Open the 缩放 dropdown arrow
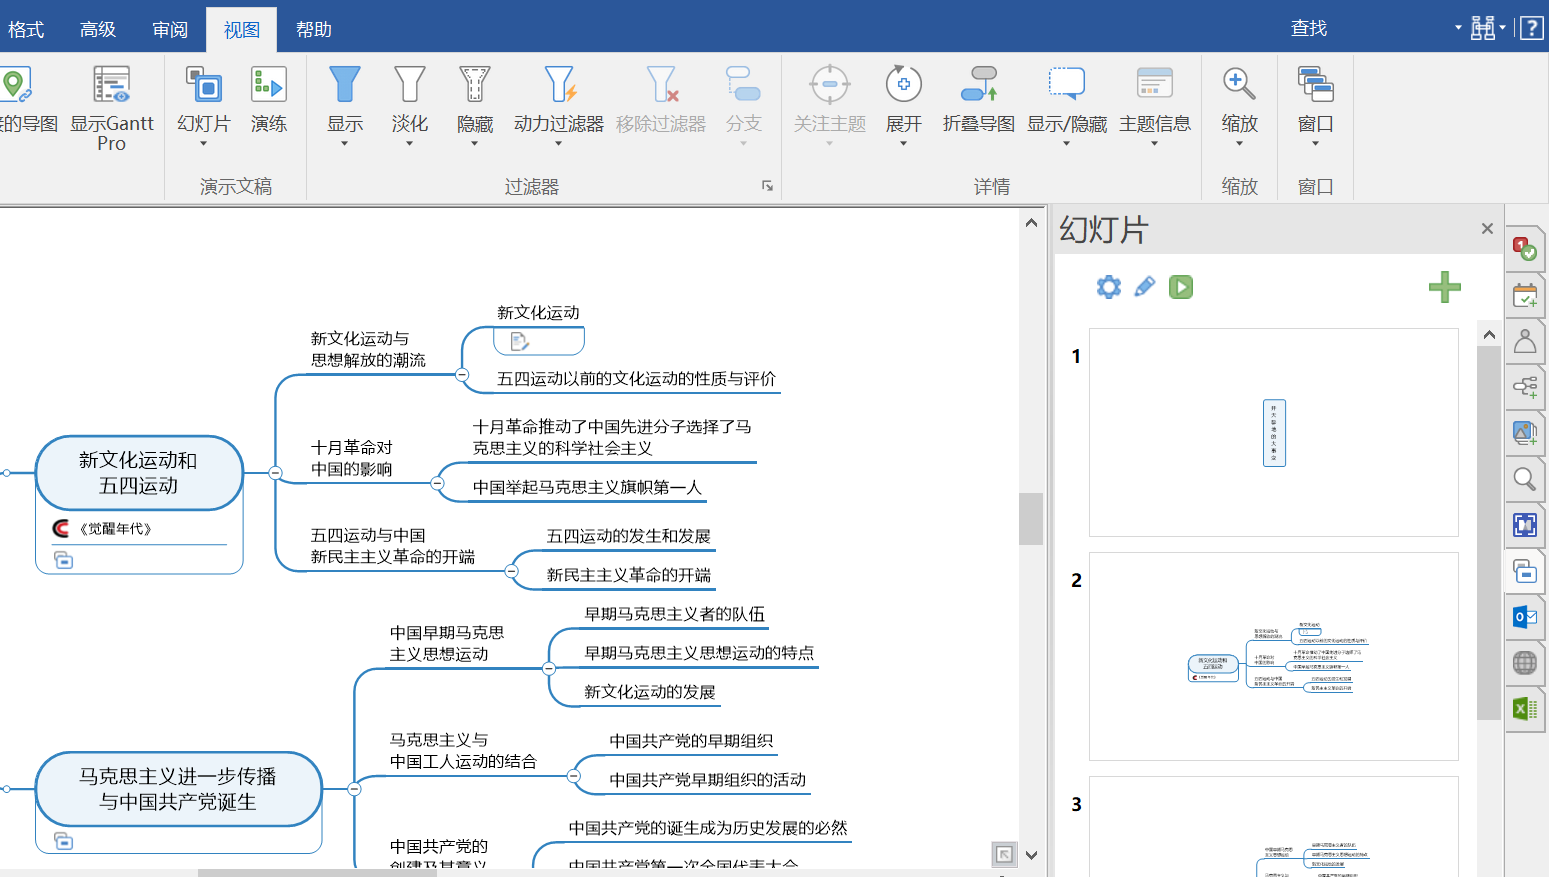 pos(1239,144)
